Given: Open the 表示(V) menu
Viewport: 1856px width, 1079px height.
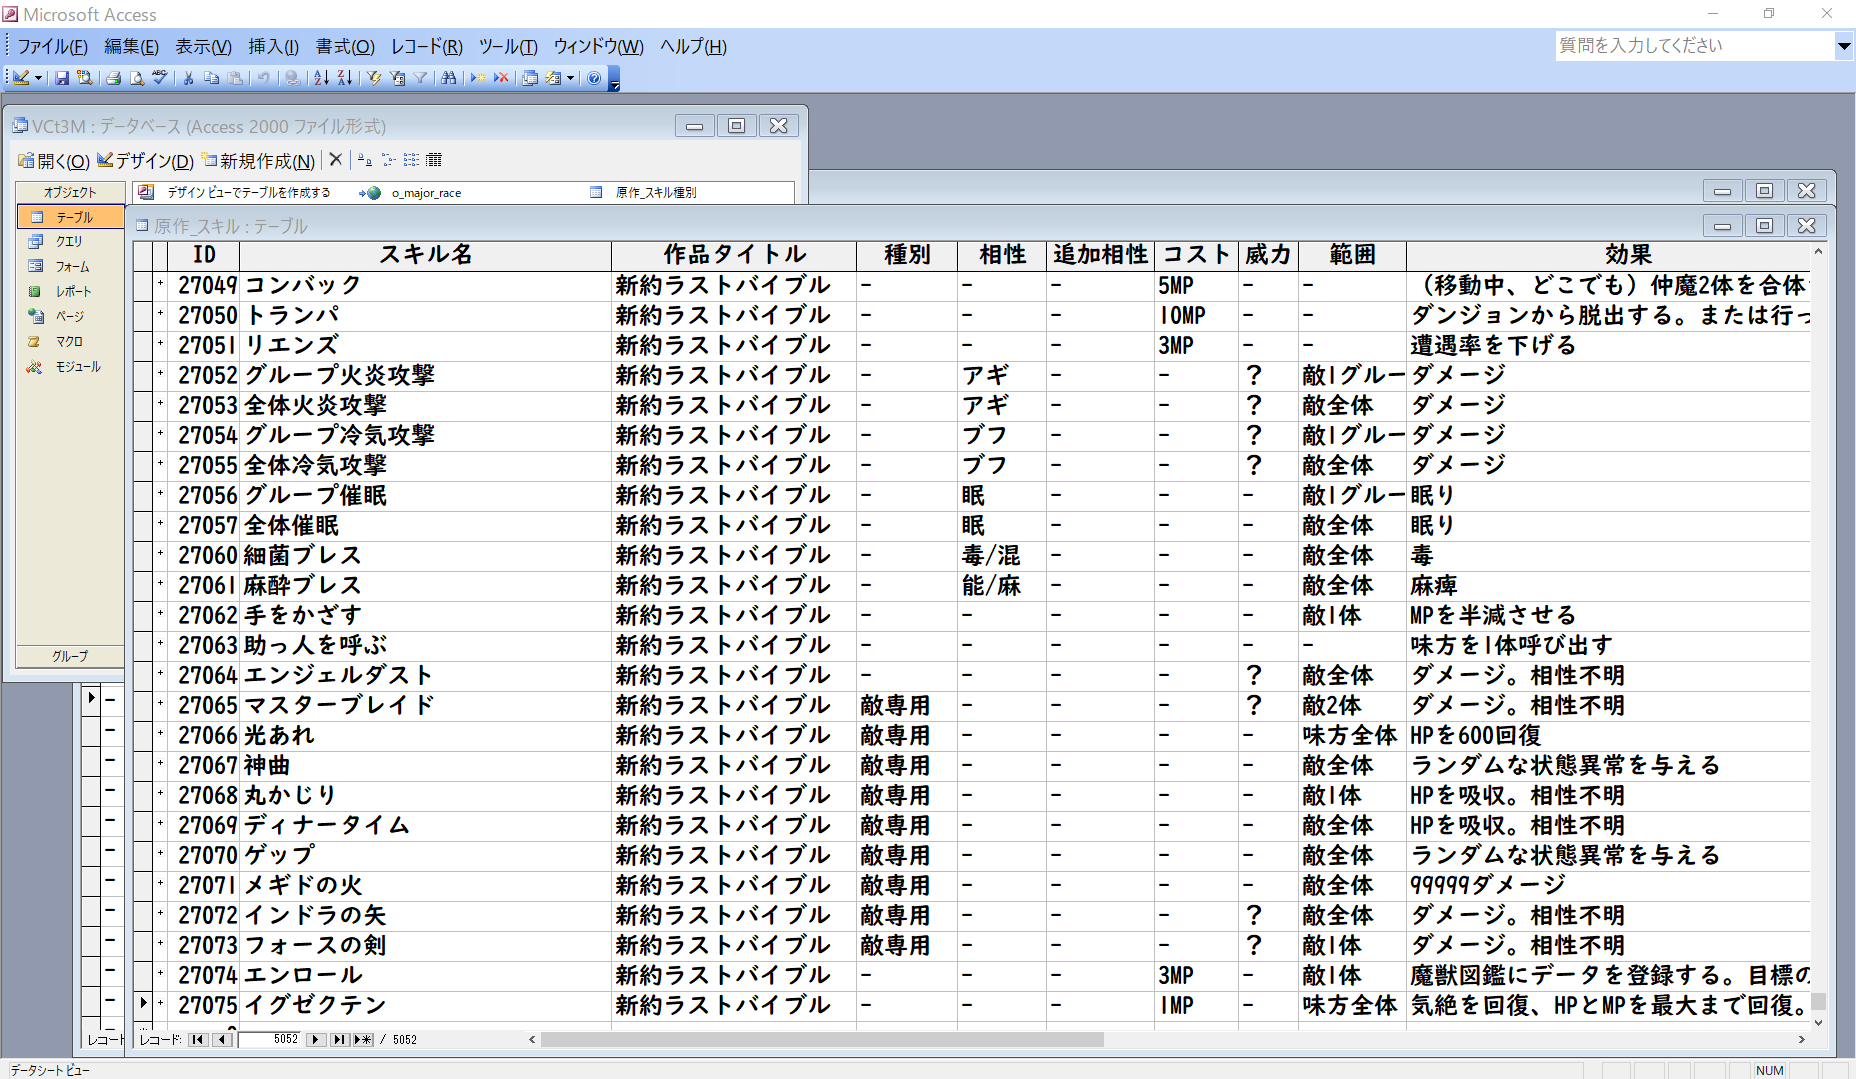Looking at the screenshot, I should 203,47.
